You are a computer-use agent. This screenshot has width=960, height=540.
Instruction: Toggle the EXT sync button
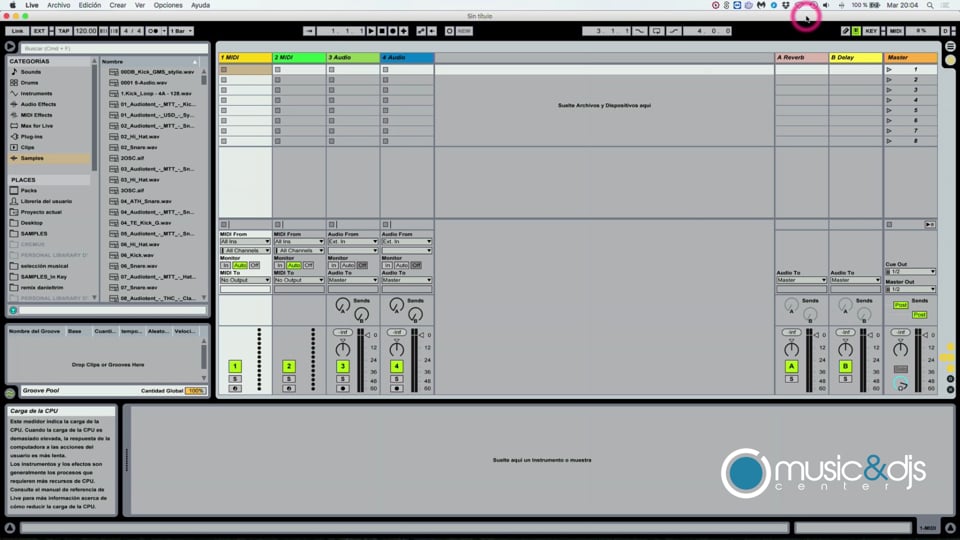39,31
